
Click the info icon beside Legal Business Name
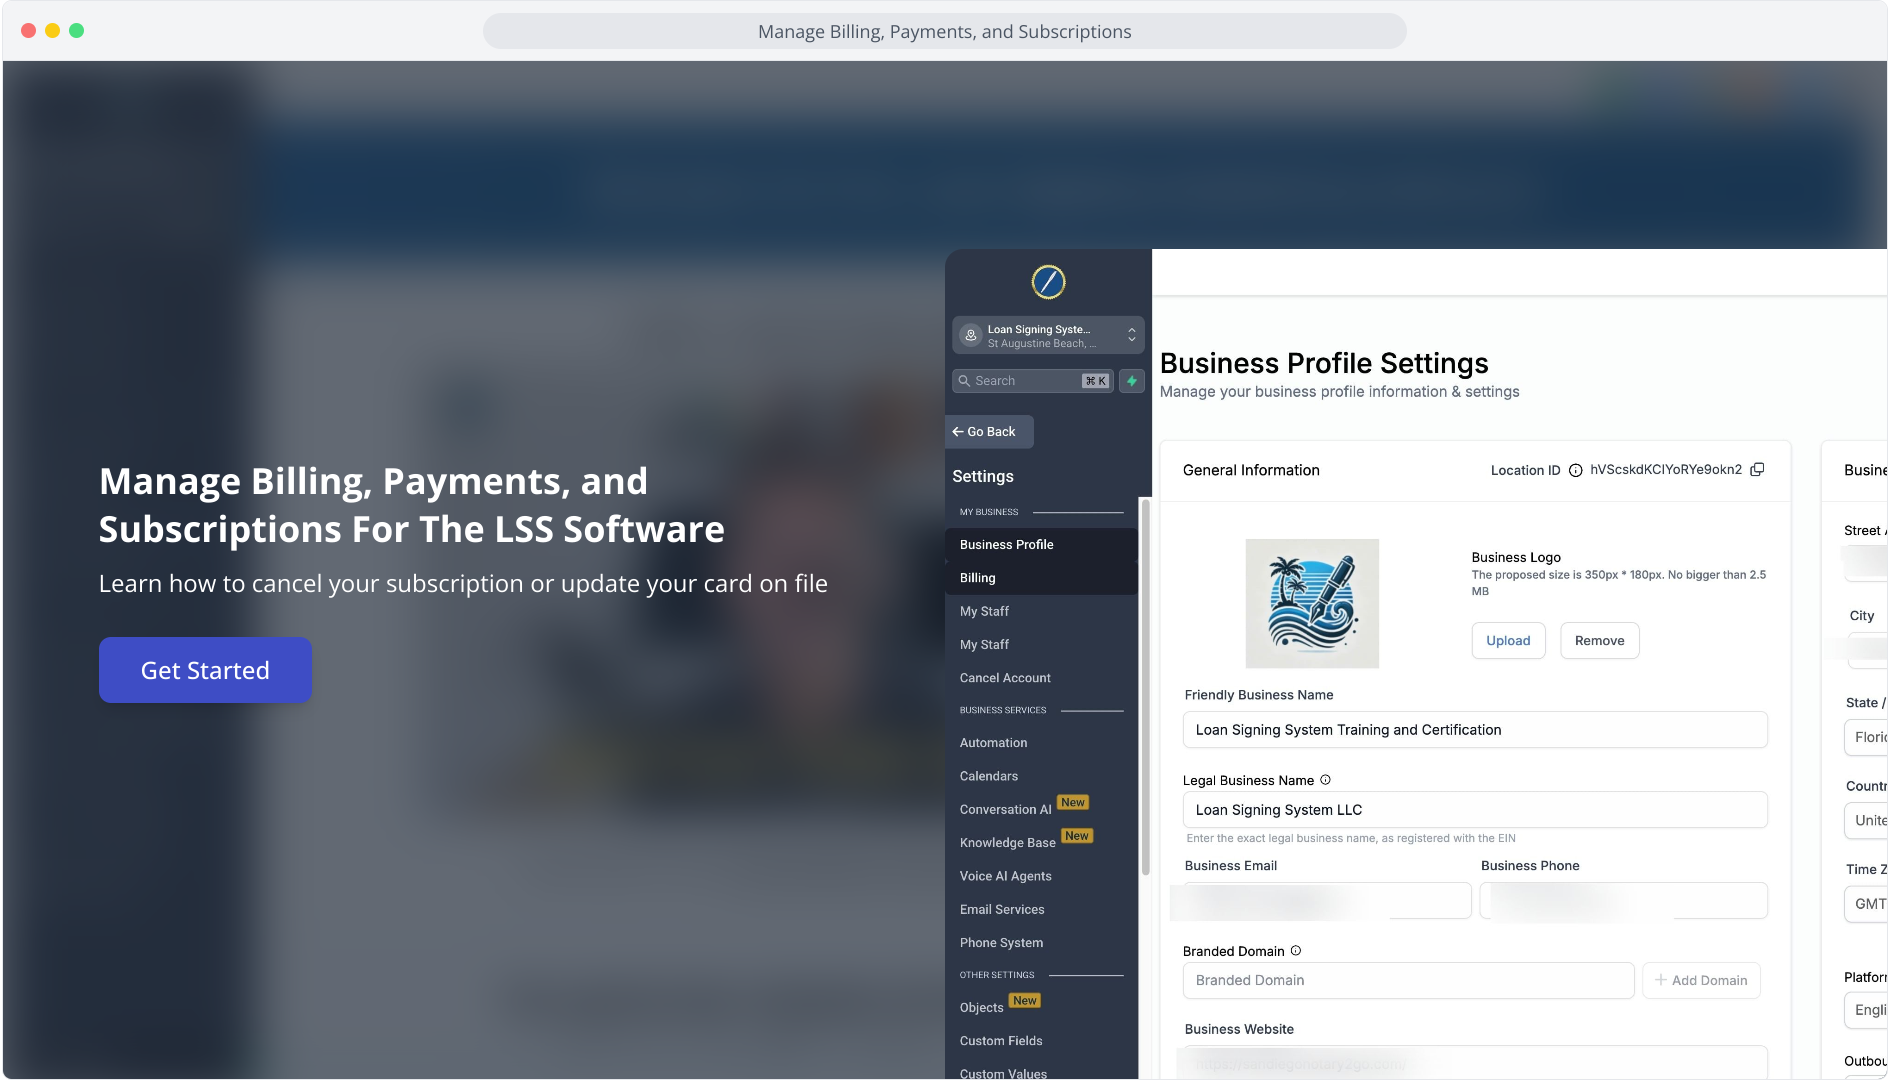point(1325,780)
